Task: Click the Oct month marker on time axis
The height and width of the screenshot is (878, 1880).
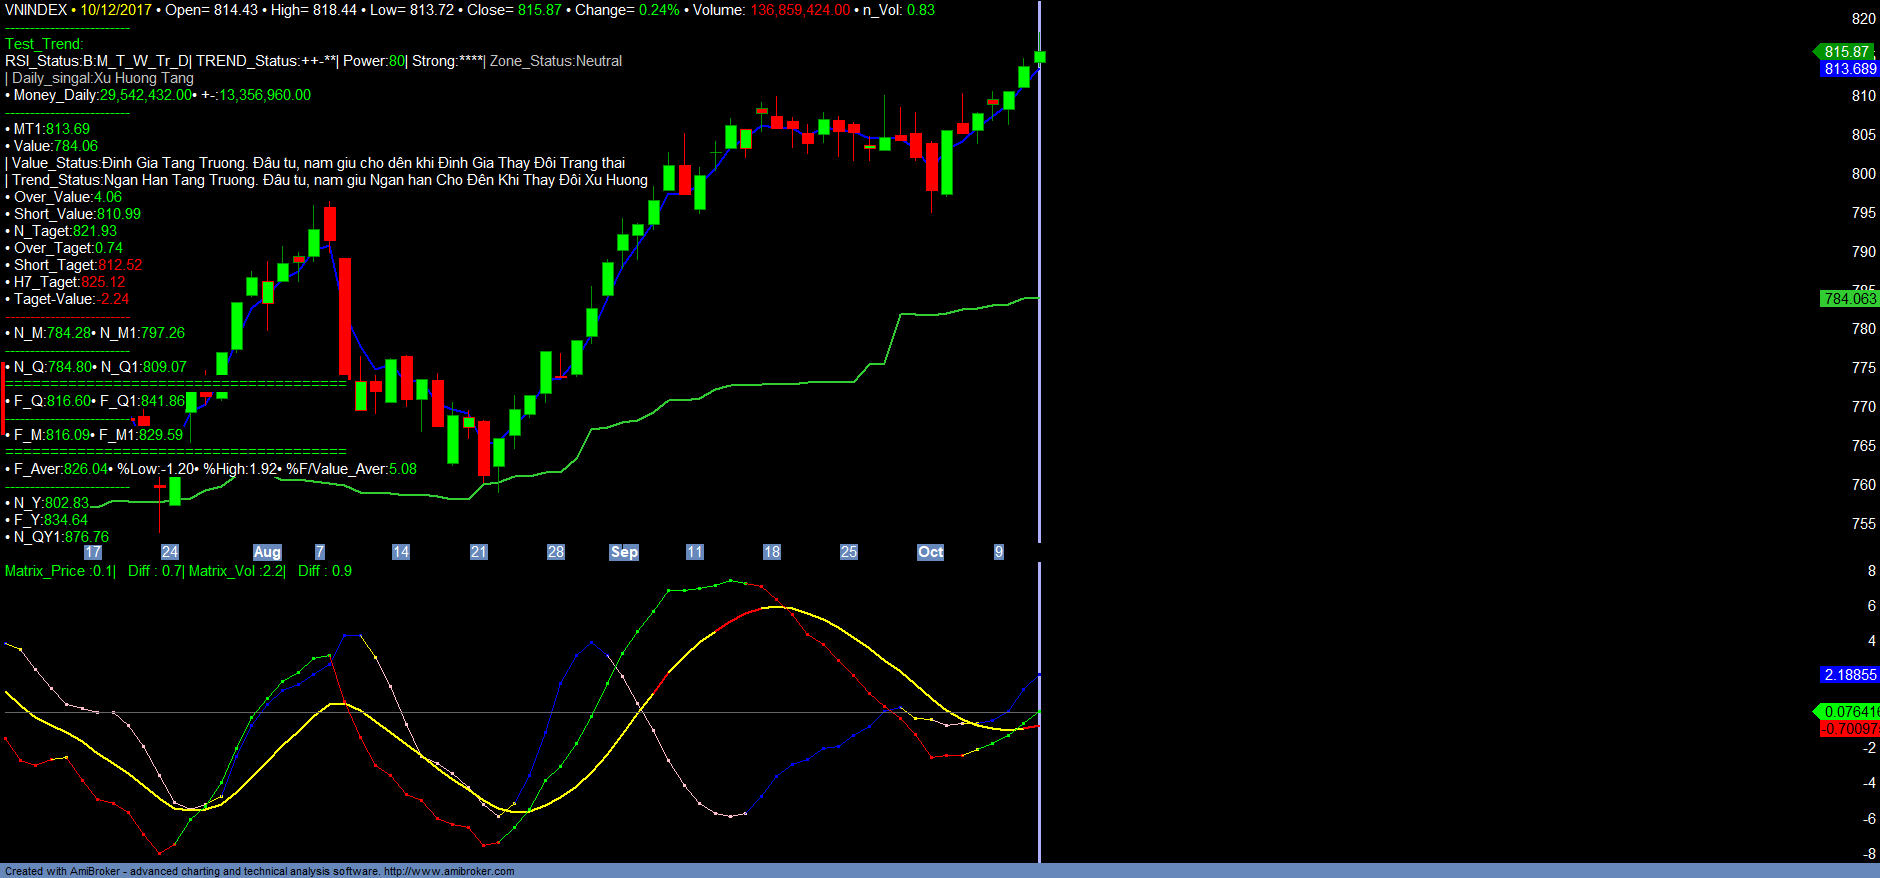Action: point(930,552)
